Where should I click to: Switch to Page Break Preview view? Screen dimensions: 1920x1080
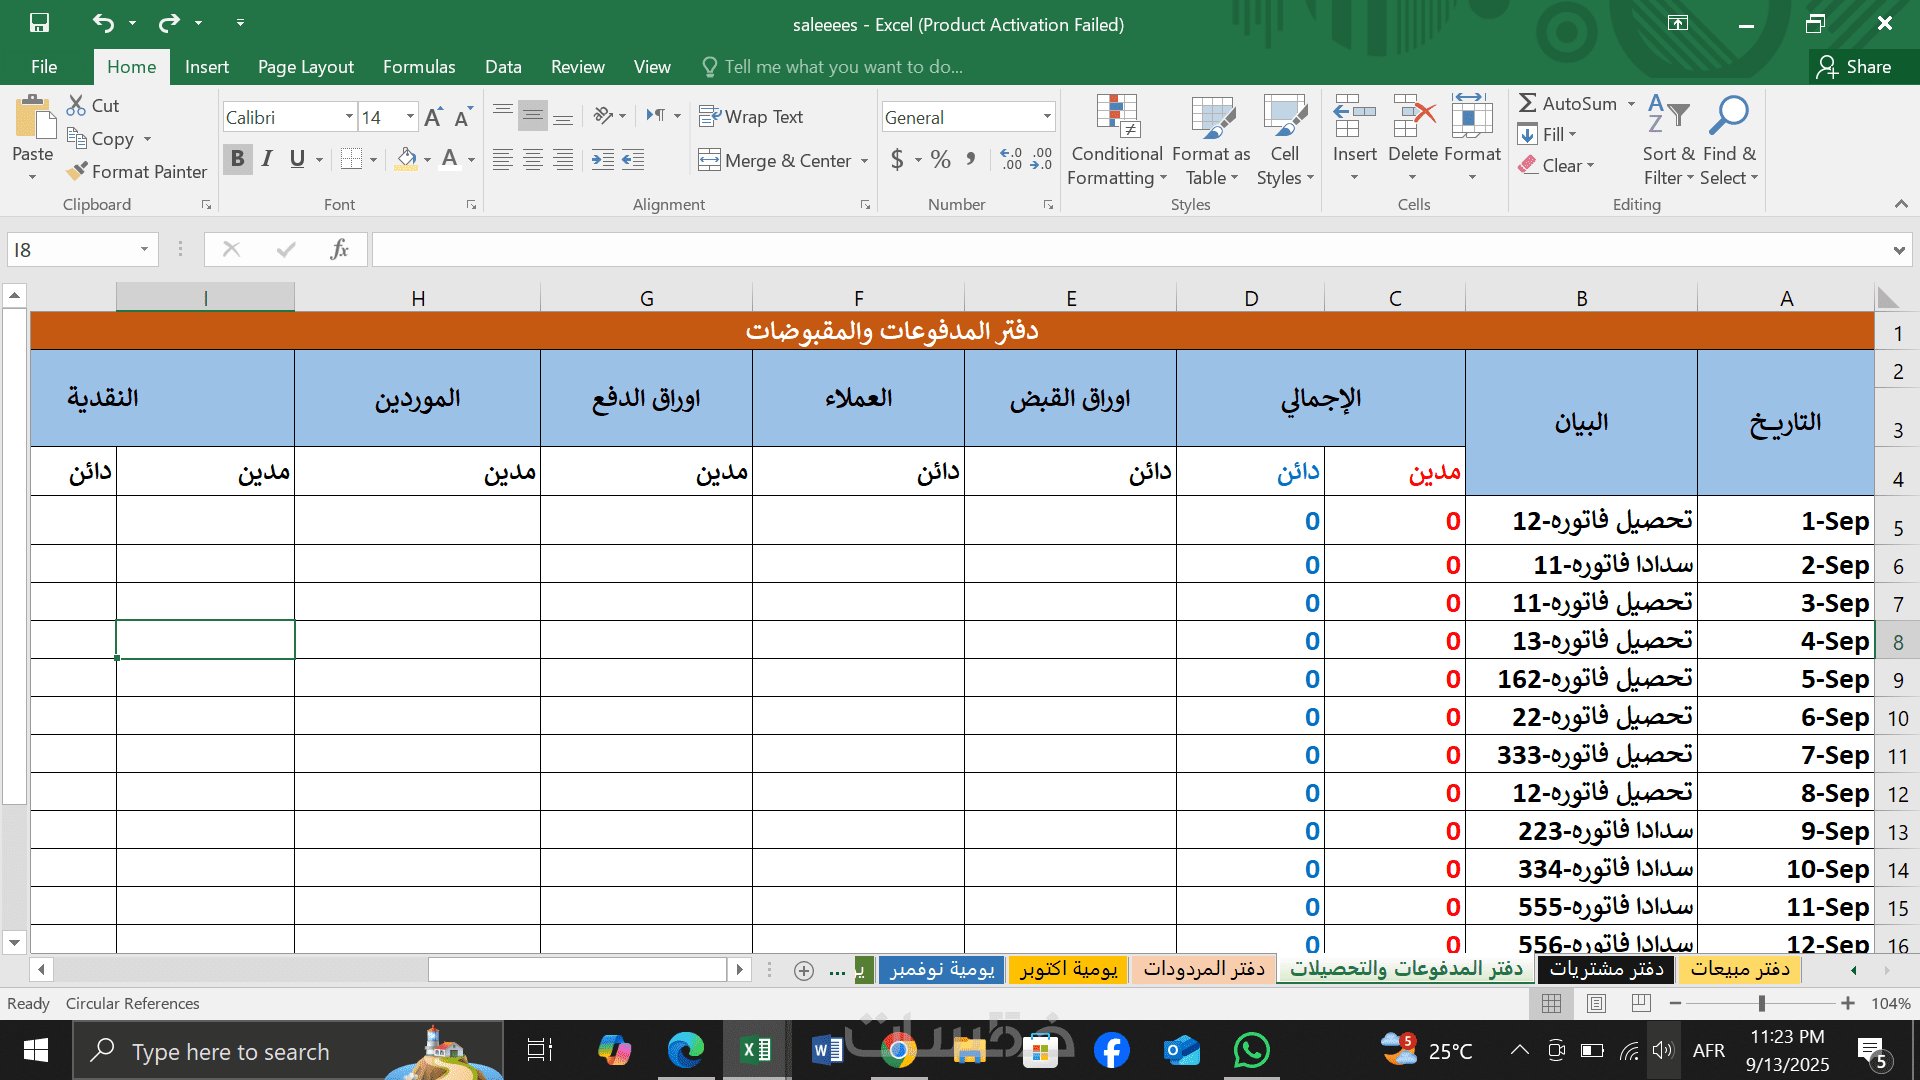pyautogui.click(x=1641, y=1003)
